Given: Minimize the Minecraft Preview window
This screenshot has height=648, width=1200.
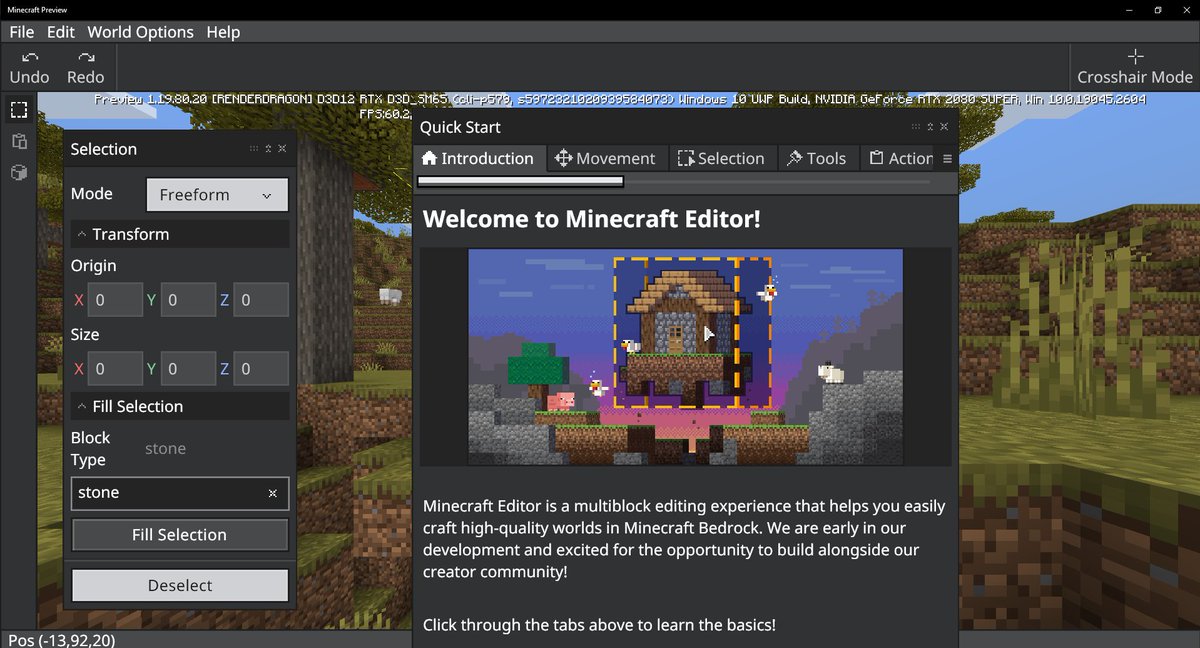Looking at the screenshot, I should [1129, 10].
